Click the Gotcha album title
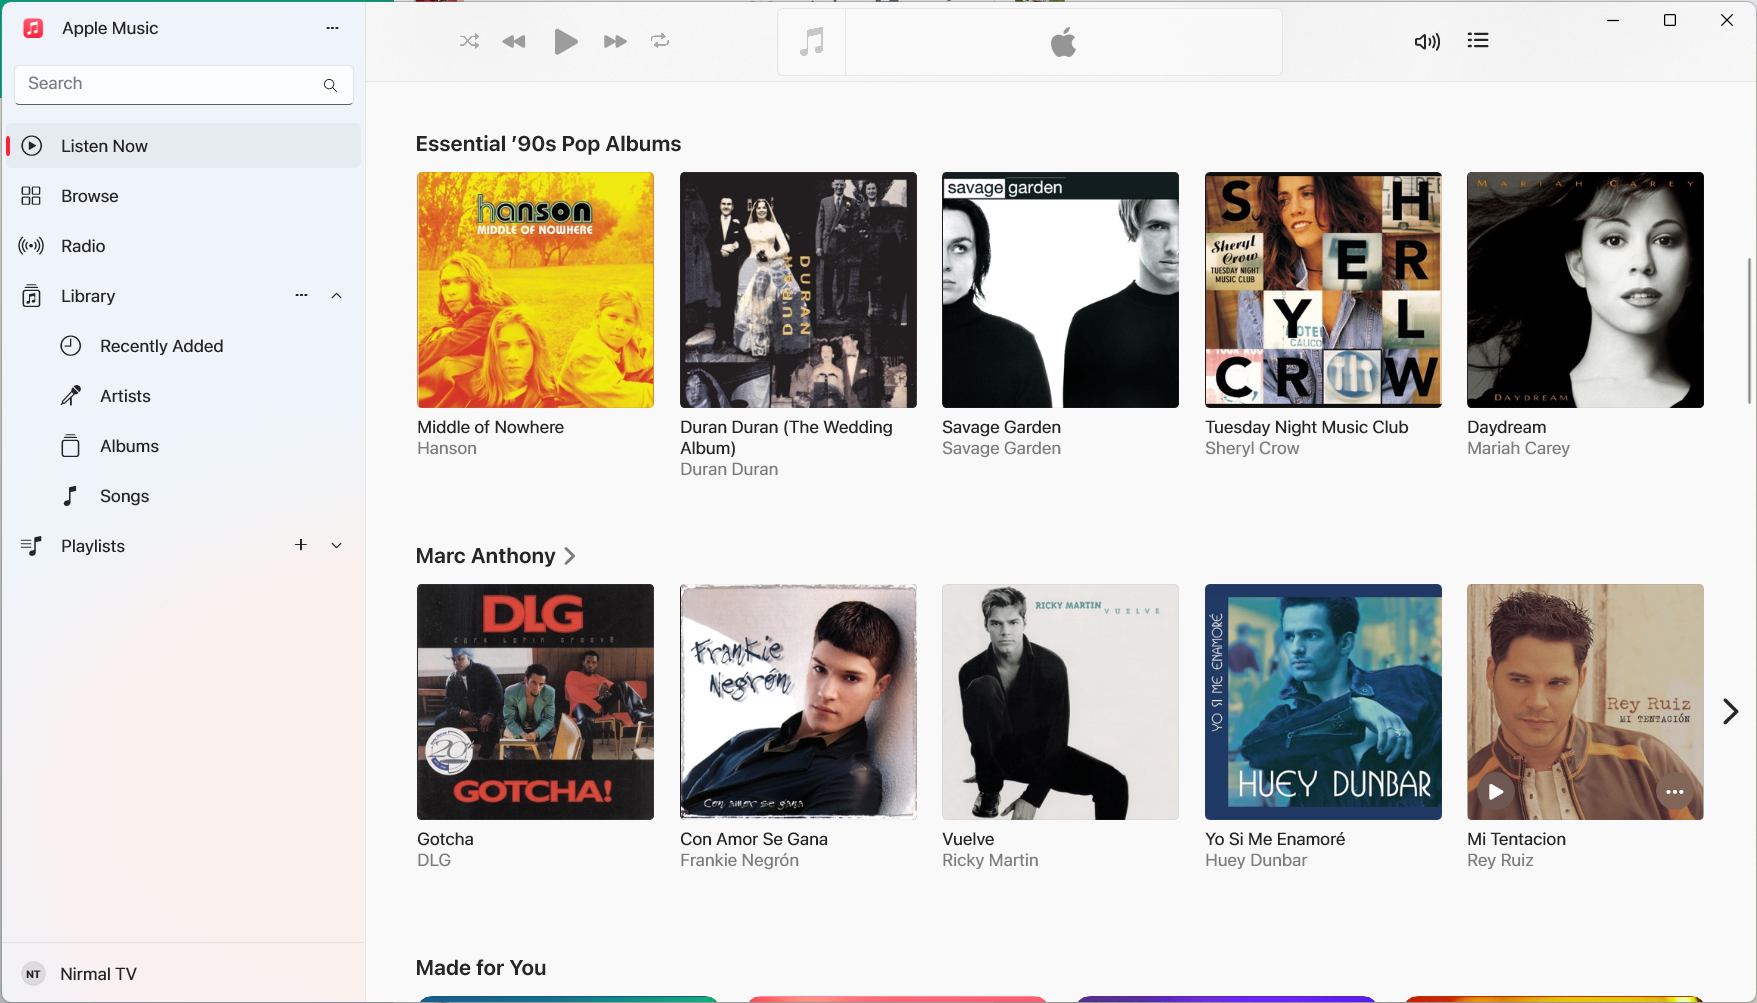Viewport: 1757px width, 1003px height. point(445,839)
